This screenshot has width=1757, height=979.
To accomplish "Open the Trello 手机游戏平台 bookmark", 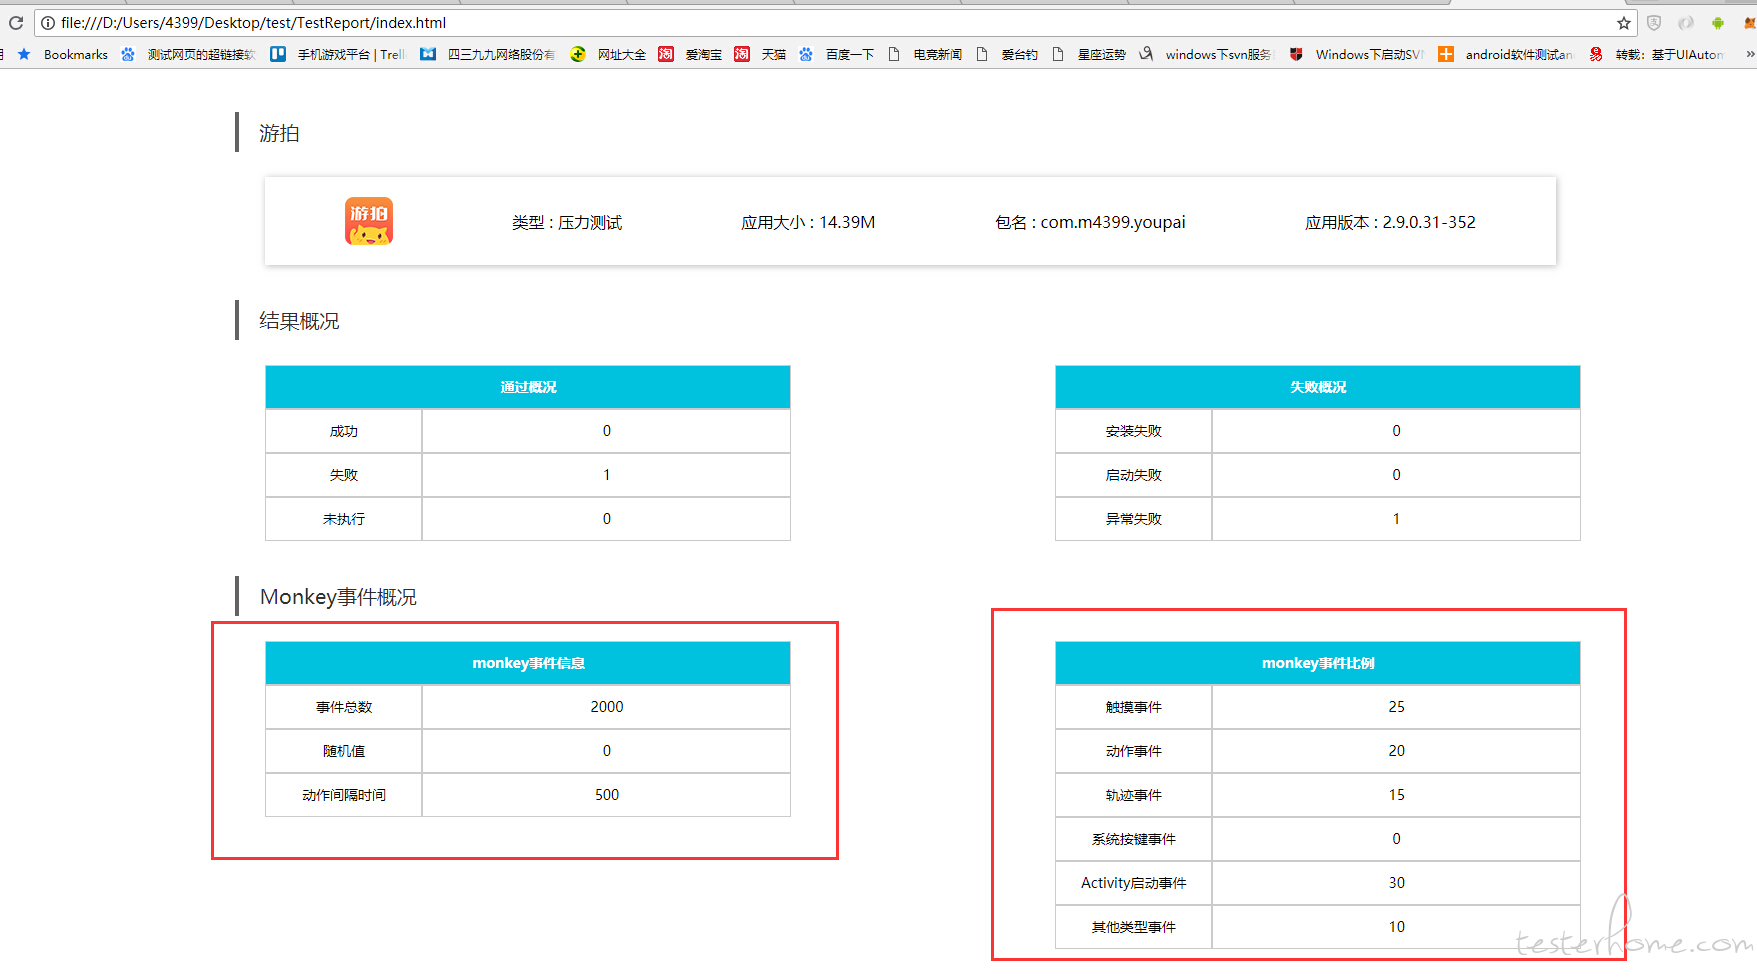I will (x=338, y=54).
